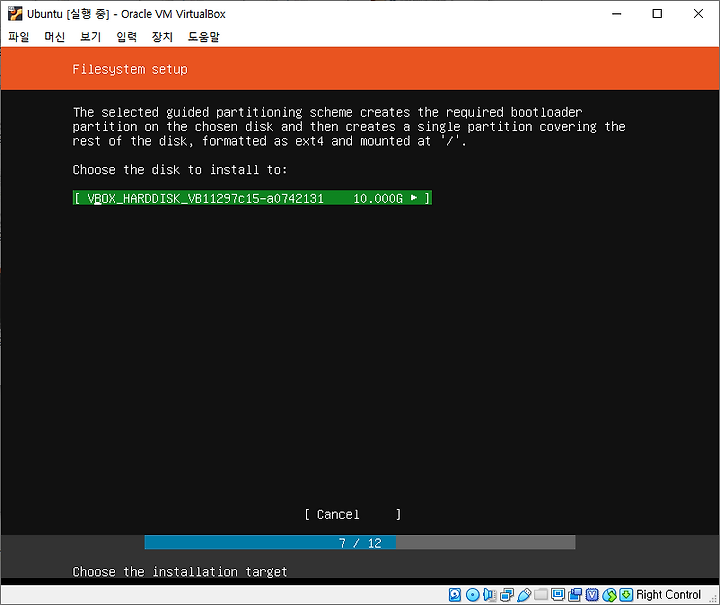Open the 장치 menu

162,37
